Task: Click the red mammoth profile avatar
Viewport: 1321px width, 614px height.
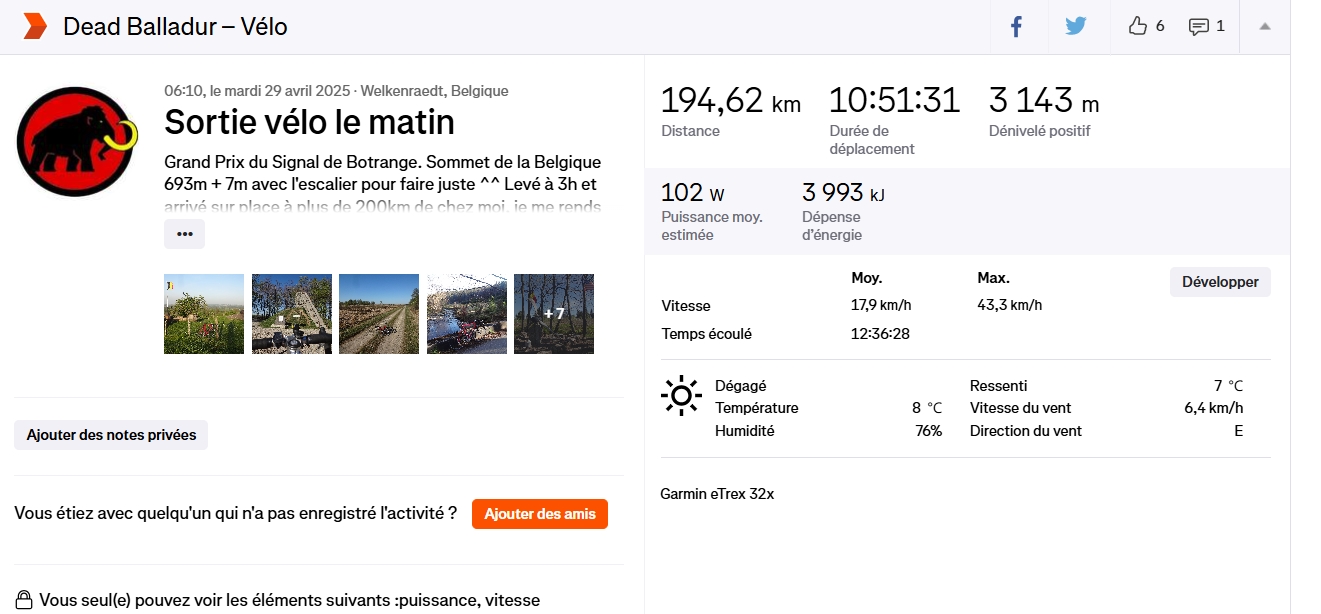Action: pos(77,141)
